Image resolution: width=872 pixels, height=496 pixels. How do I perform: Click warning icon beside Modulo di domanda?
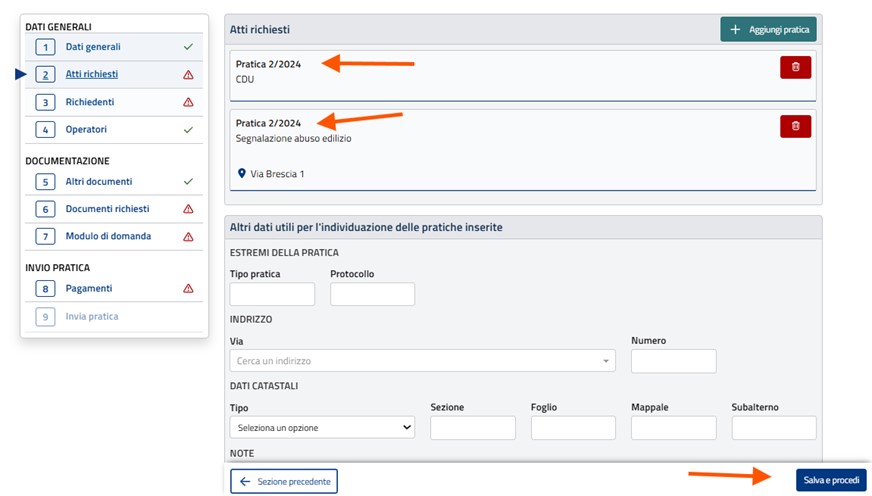click(188, 237)
